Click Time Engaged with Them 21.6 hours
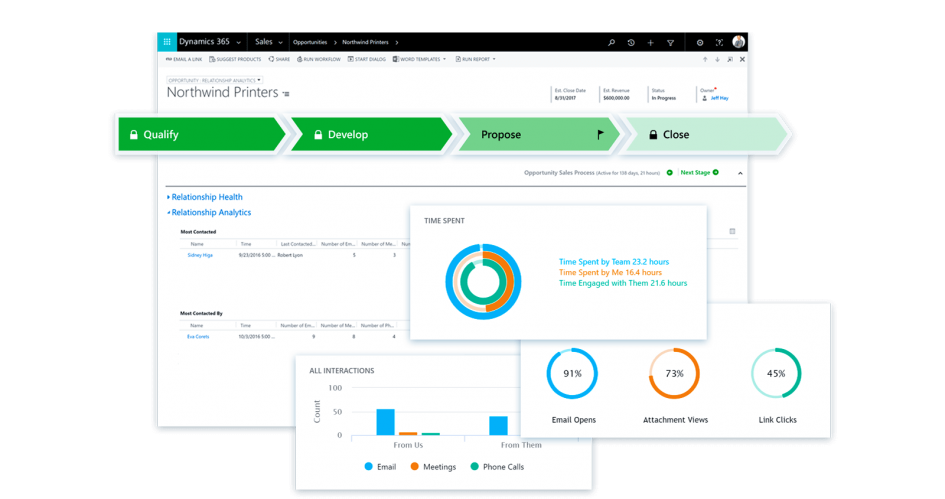Viewport: 945px width, 499px height. tap(623, 283)
